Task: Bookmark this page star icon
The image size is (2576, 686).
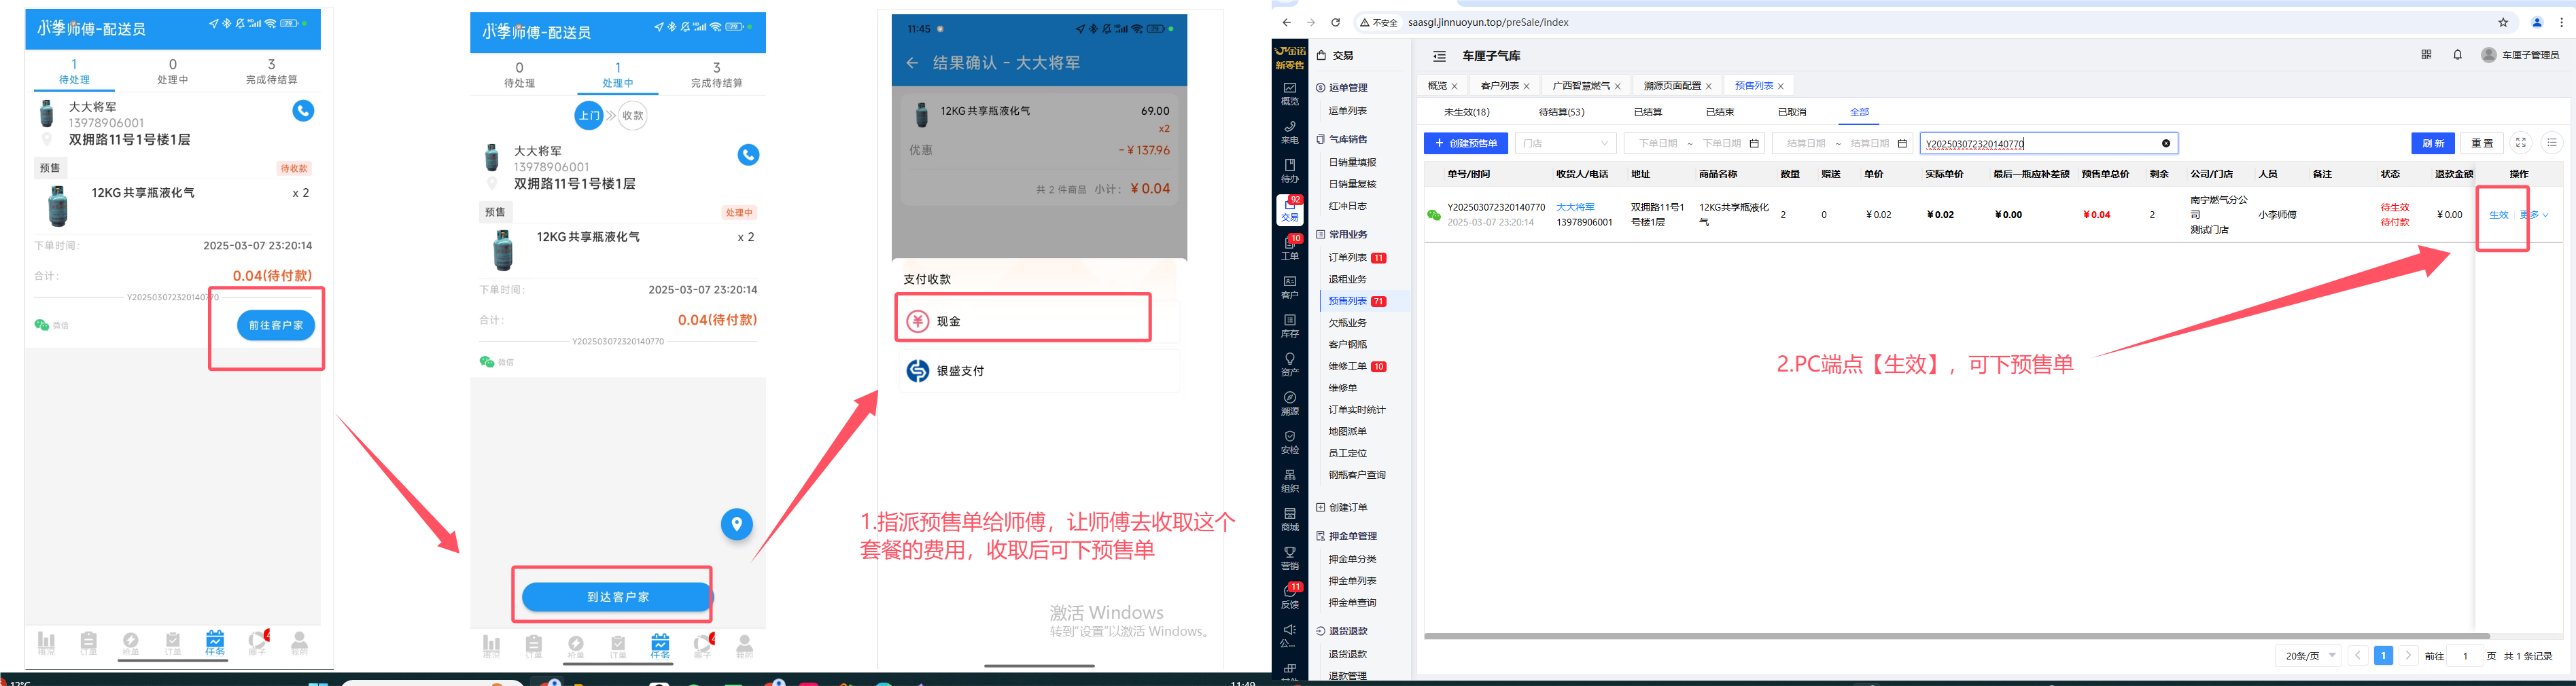Action: pyautogui.click(x=2503, y=22)
